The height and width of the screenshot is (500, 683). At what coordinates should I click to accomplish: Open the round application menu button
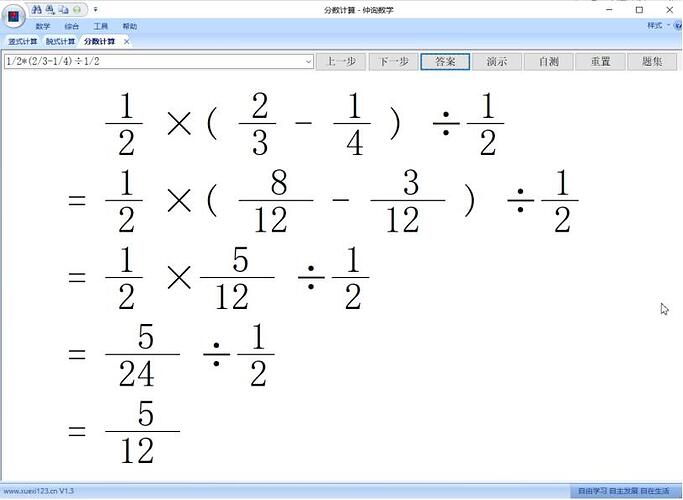14,16
